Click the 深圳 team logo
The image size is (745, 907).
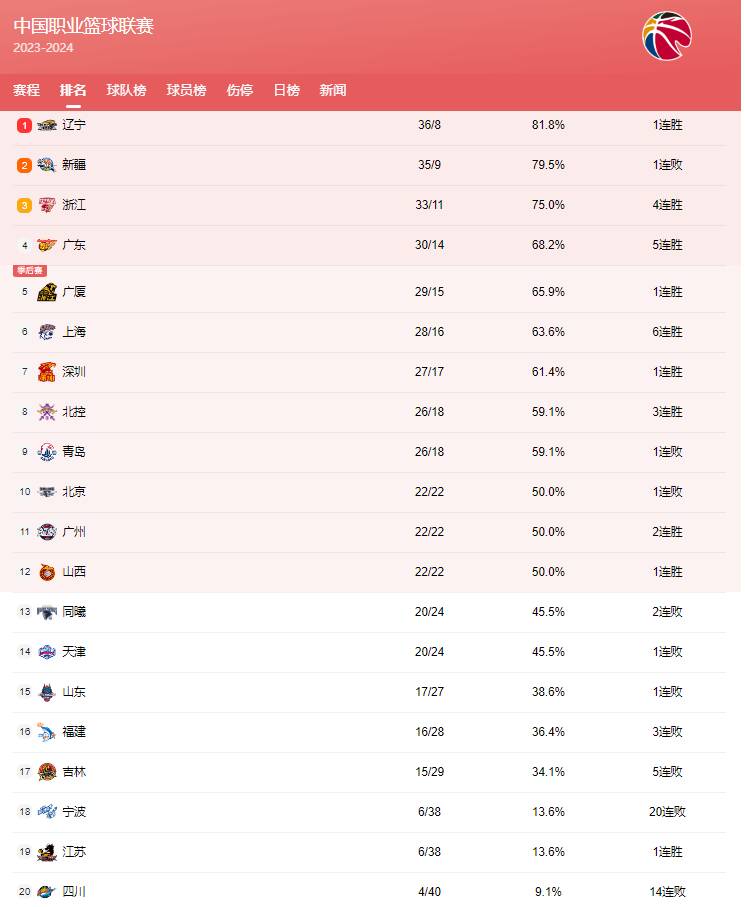[47, 372]
